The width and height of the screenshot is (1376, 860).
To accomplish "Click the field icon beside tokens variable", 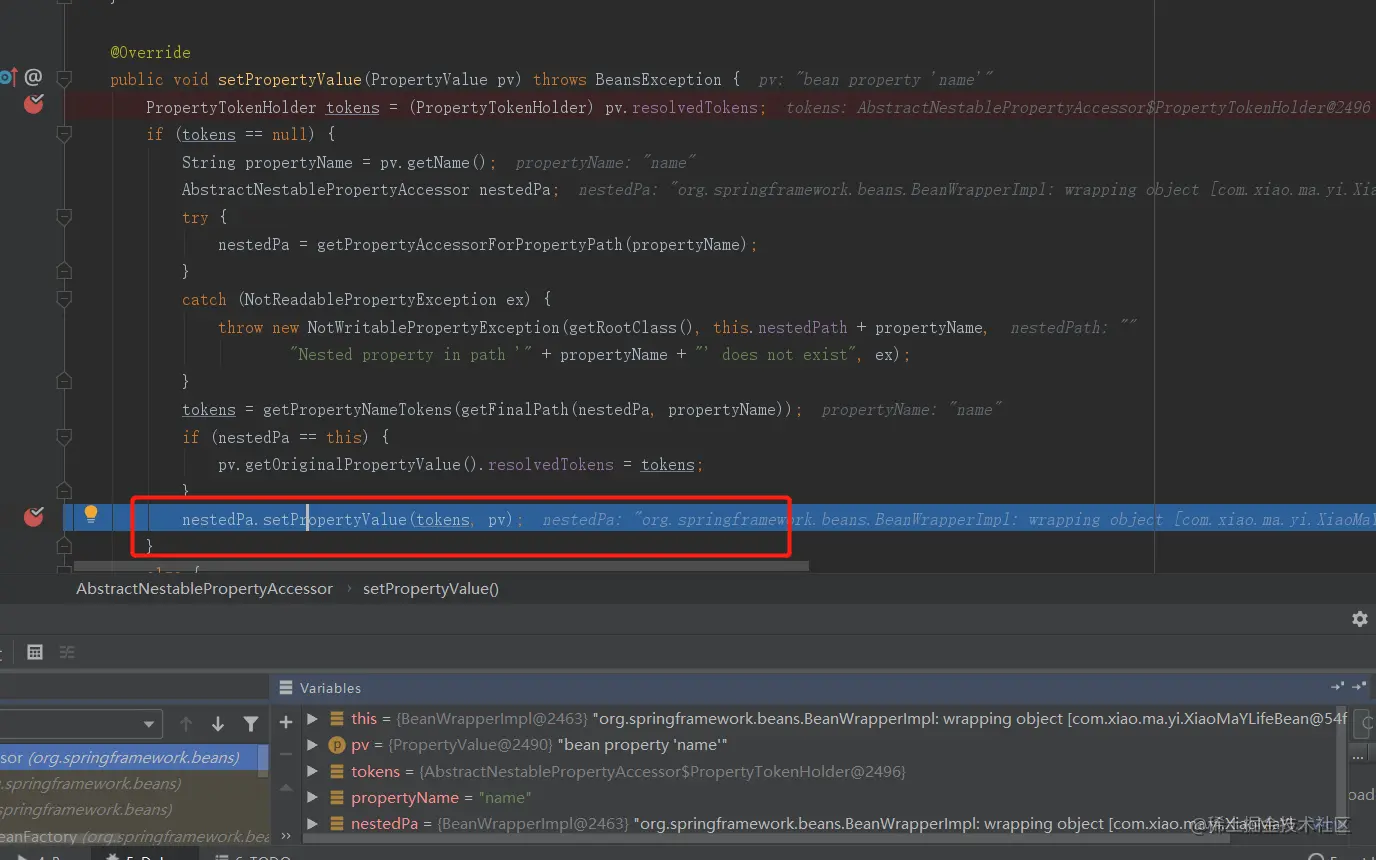I will click(336, 772).
